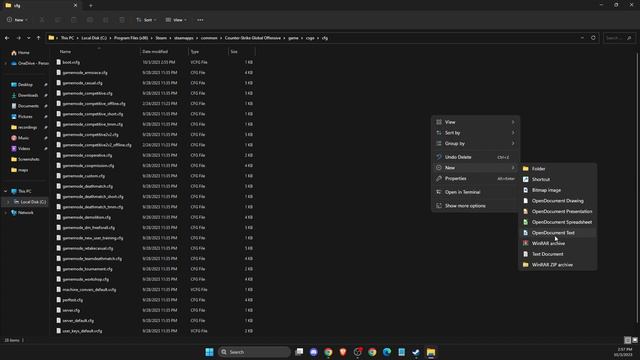640x360 pixels.
Task: Click the Refresh button by address bar
Action: tap(593, 38)
